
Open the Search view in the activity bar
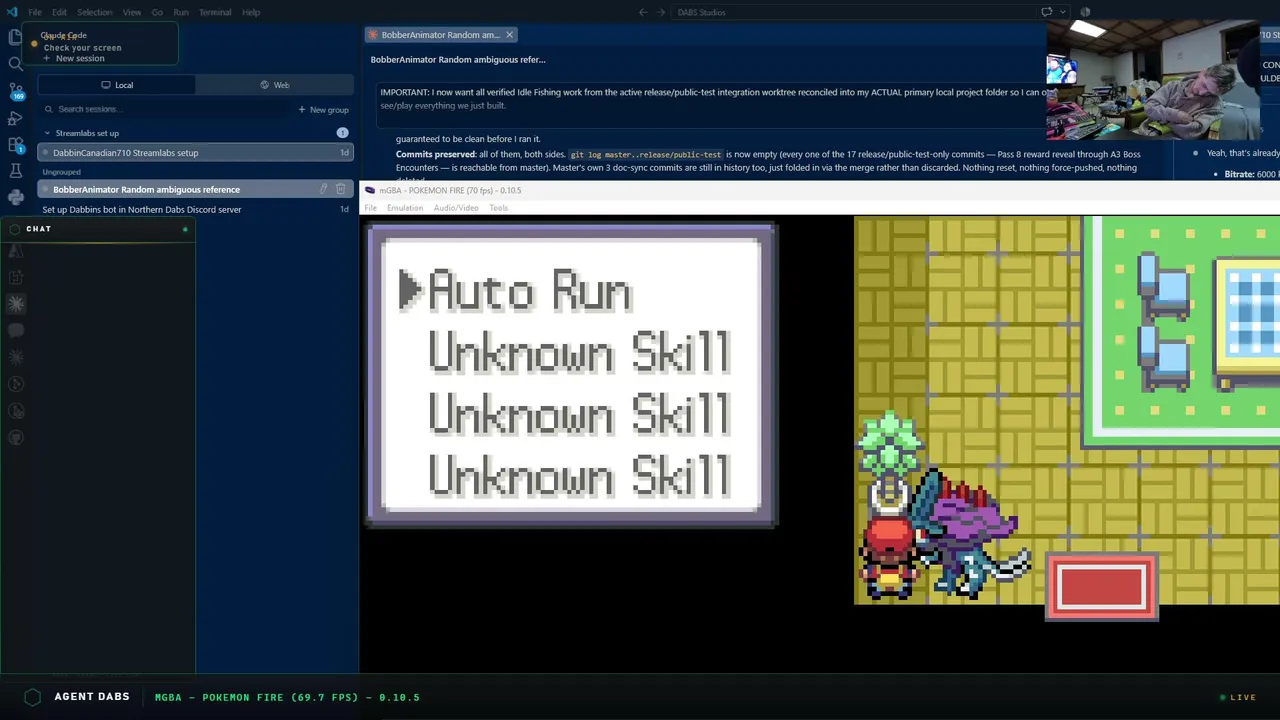click(15, 64)
